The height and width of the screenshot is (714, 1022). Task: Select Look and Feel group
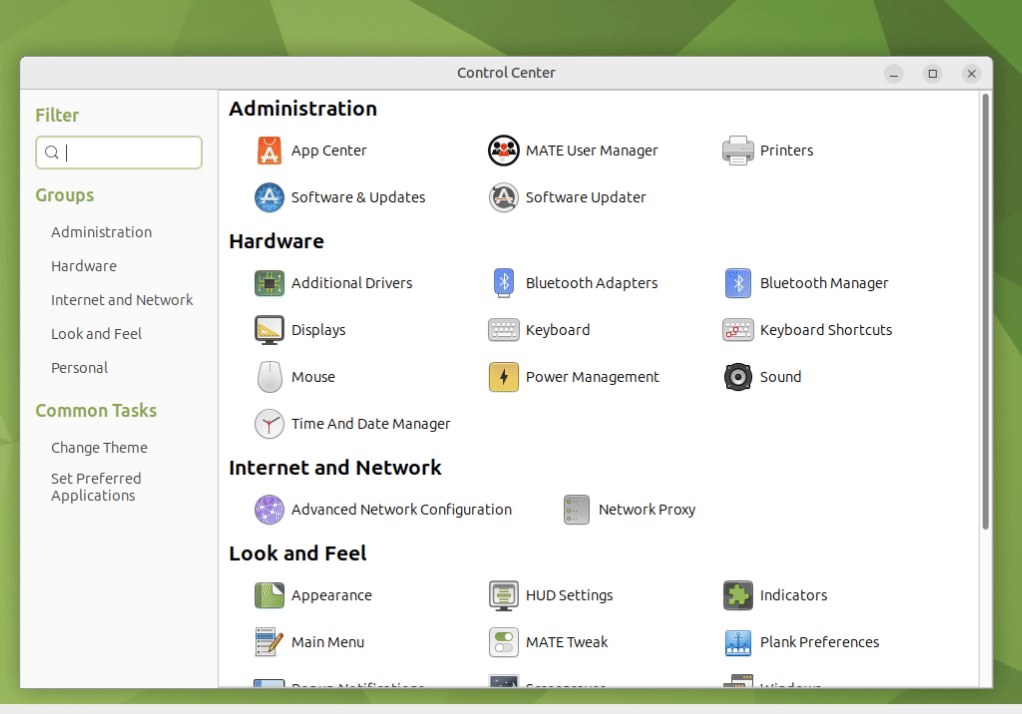point(96,334)
